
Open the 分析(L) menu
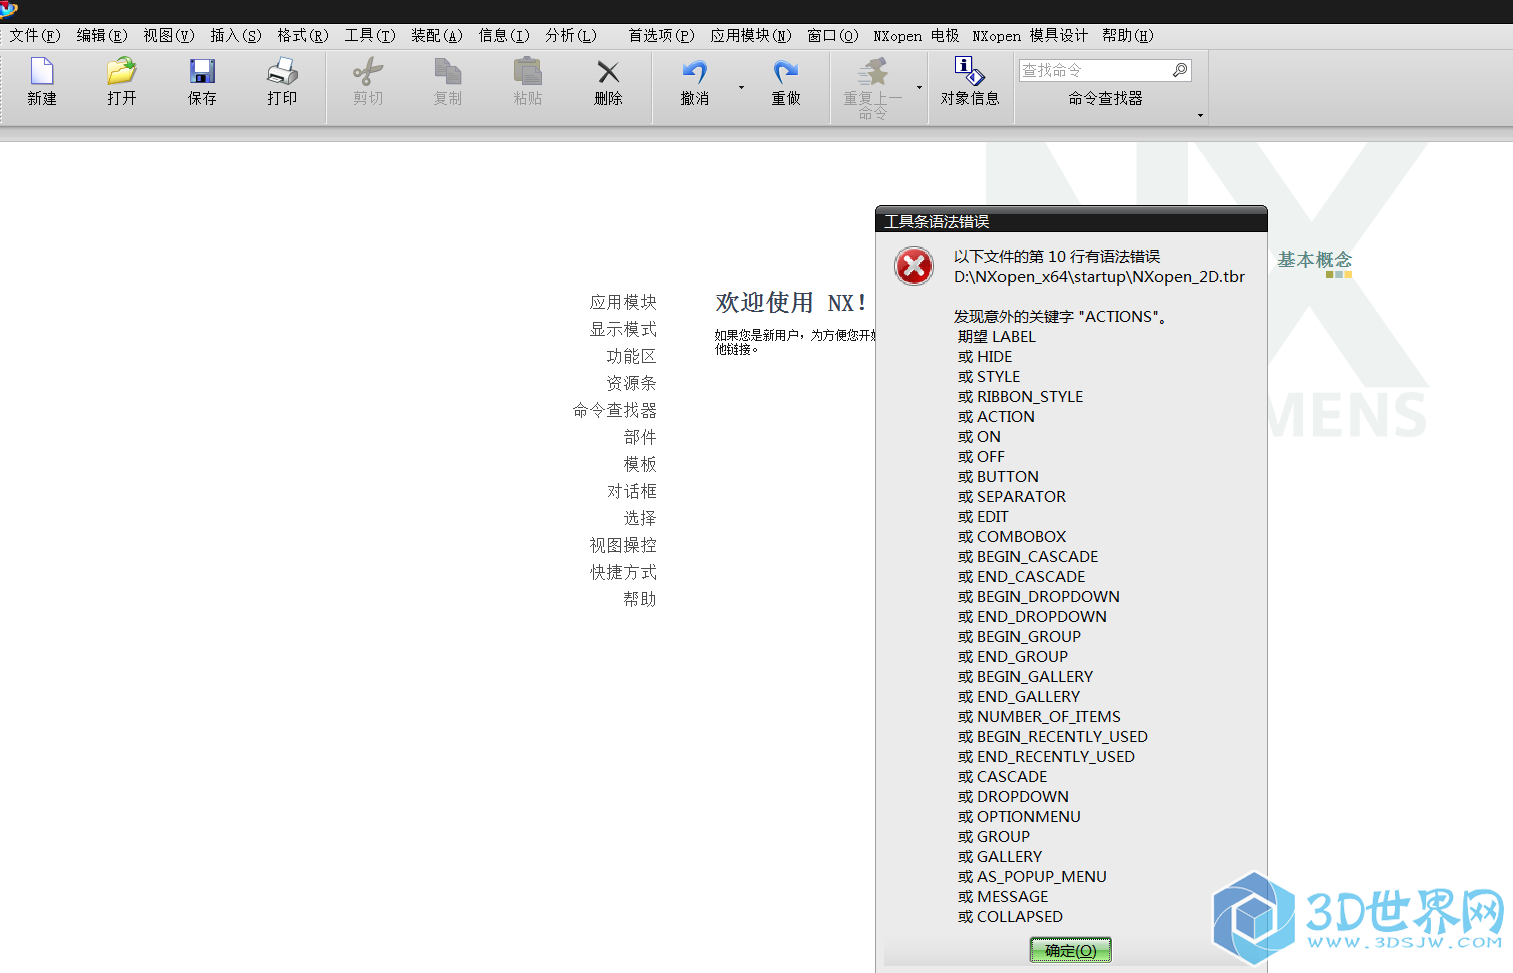point(571,36)
